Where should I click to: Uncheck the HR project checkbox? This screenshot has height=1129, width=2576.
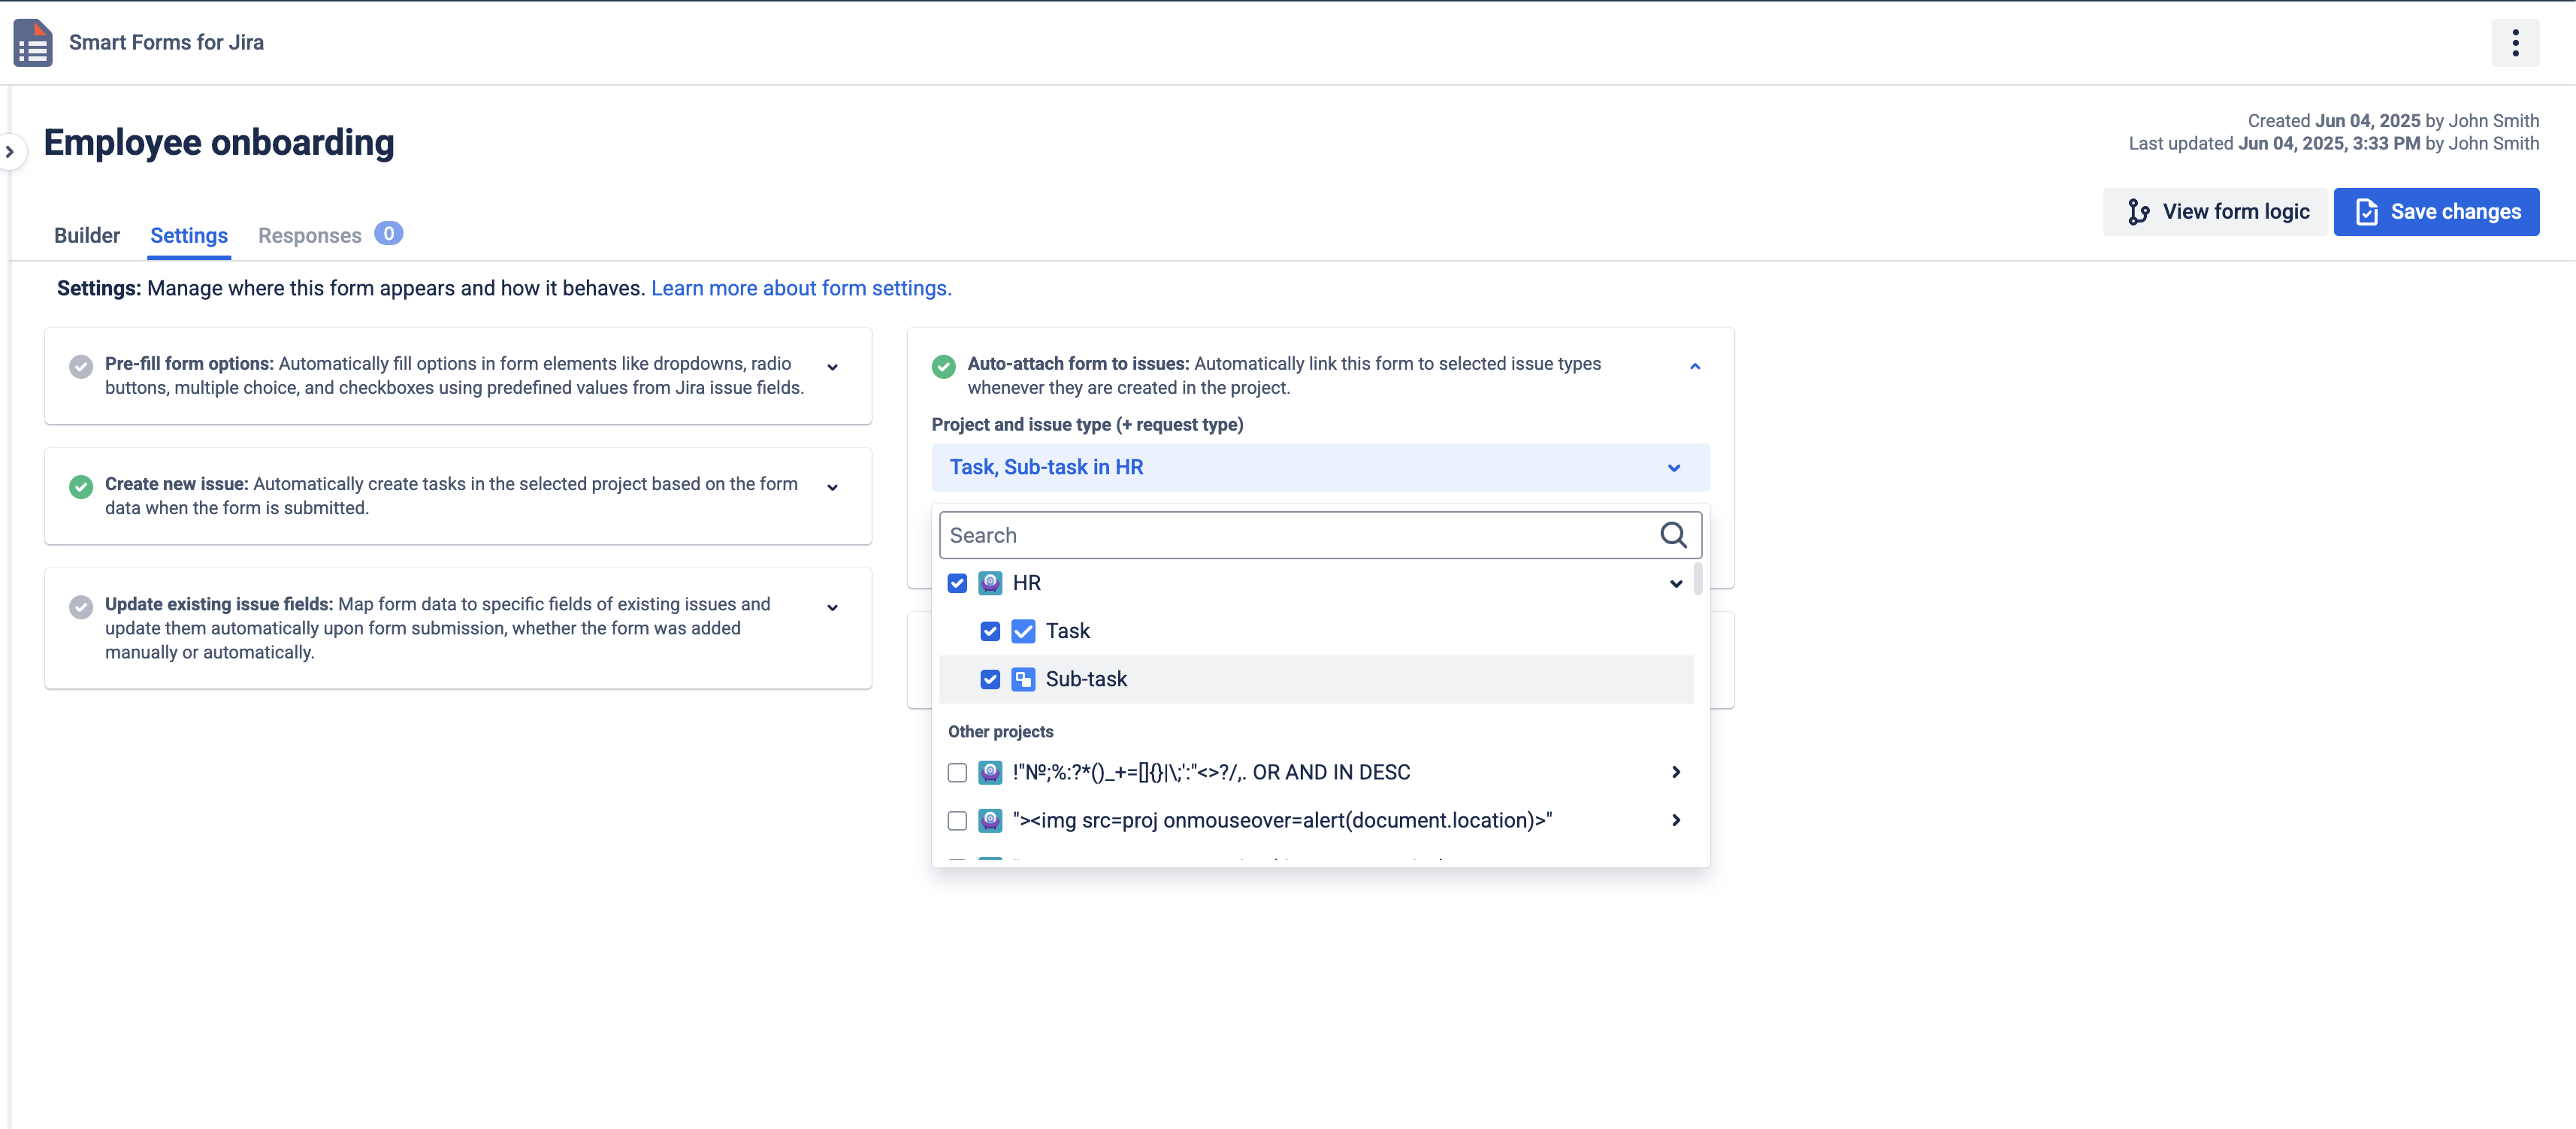click(957, 582)
